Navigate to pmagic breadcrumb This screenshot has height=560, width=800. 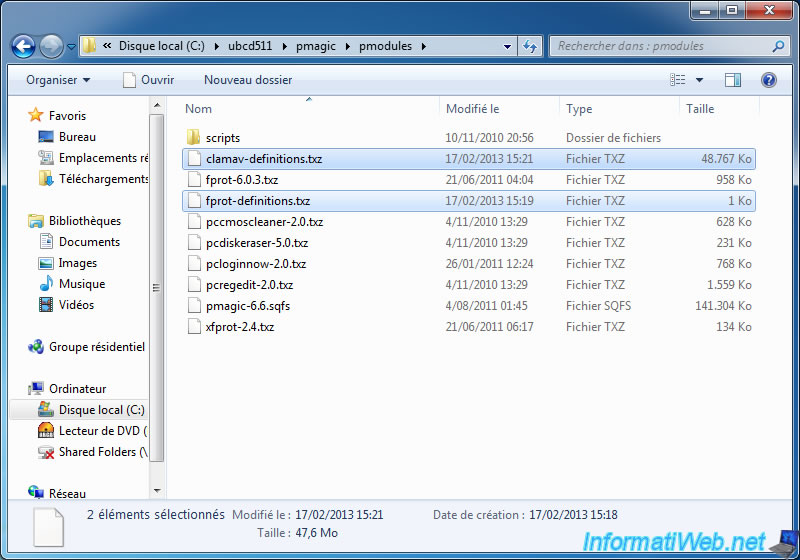pos(316,46)
